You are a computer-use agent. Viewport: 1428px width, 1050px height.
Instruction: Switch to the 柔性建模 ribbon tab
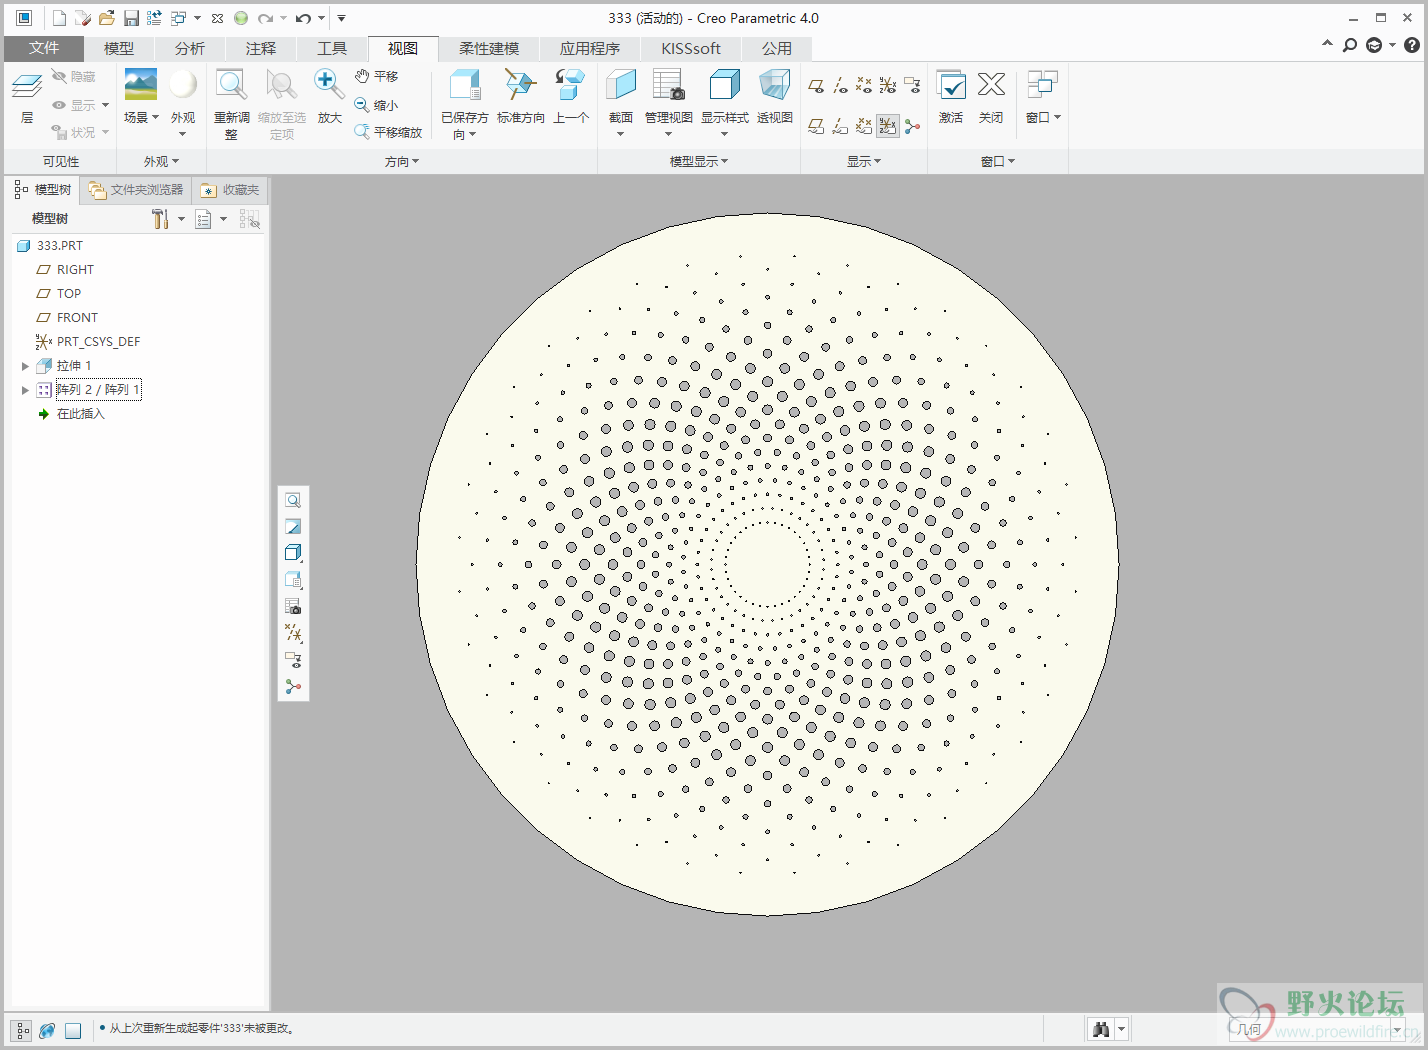(489, 48)
